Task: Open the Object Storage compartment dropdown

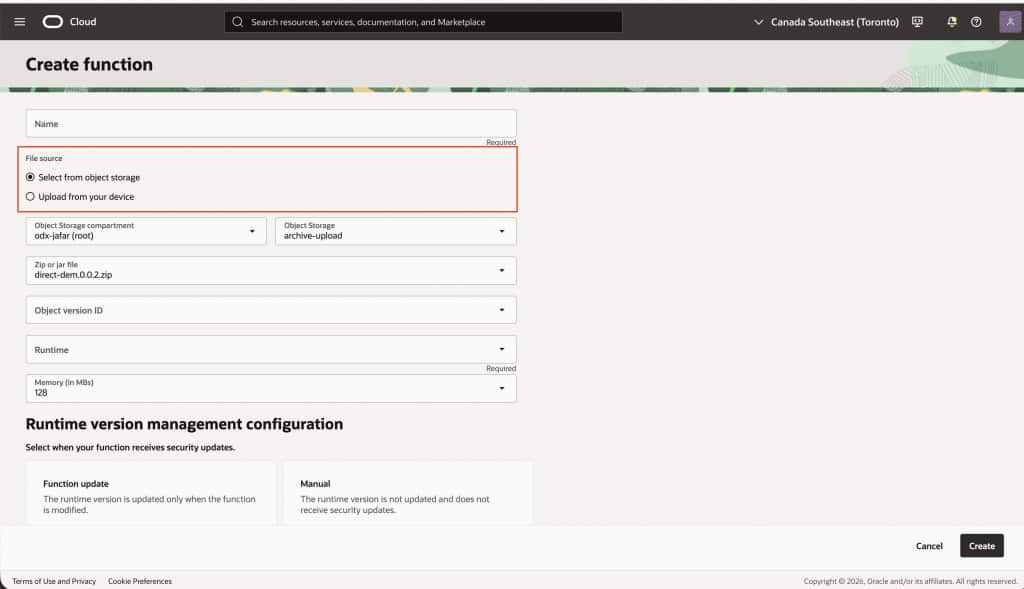Action: point(146,231)
